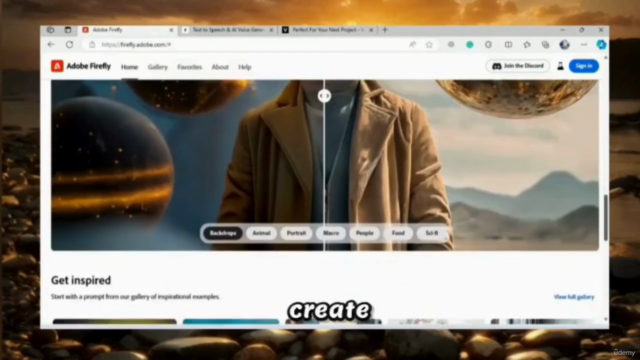Viewport: 640px width, 360px height.
Task: Click the browser back arrow
Action: (x=51, y=44)
